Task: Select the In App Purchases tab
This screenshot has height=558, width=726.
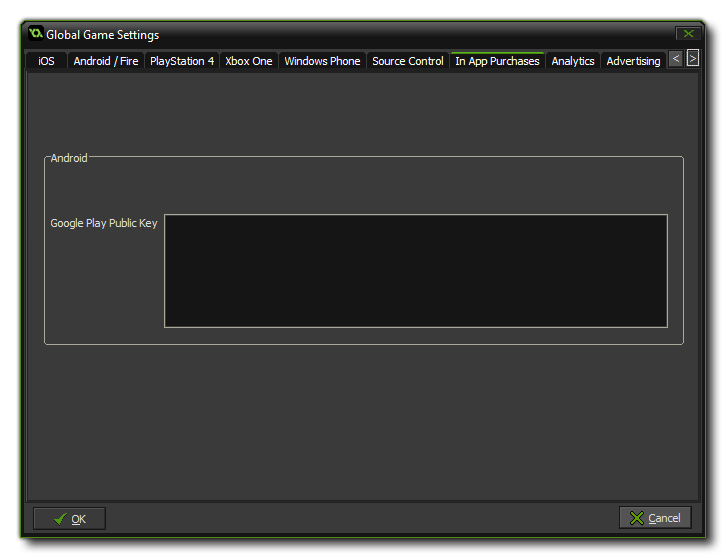Action: pyautogui.click(x=497, y=61)
